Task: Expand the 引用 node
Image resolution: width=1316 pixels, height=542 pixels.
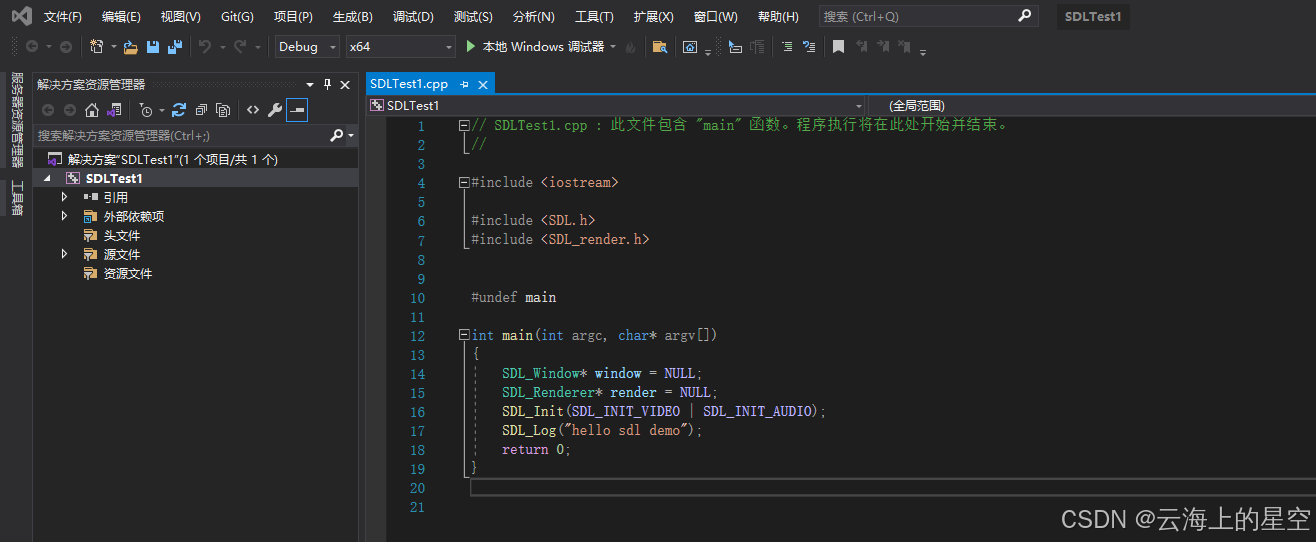Action: (x=64, y=197)
